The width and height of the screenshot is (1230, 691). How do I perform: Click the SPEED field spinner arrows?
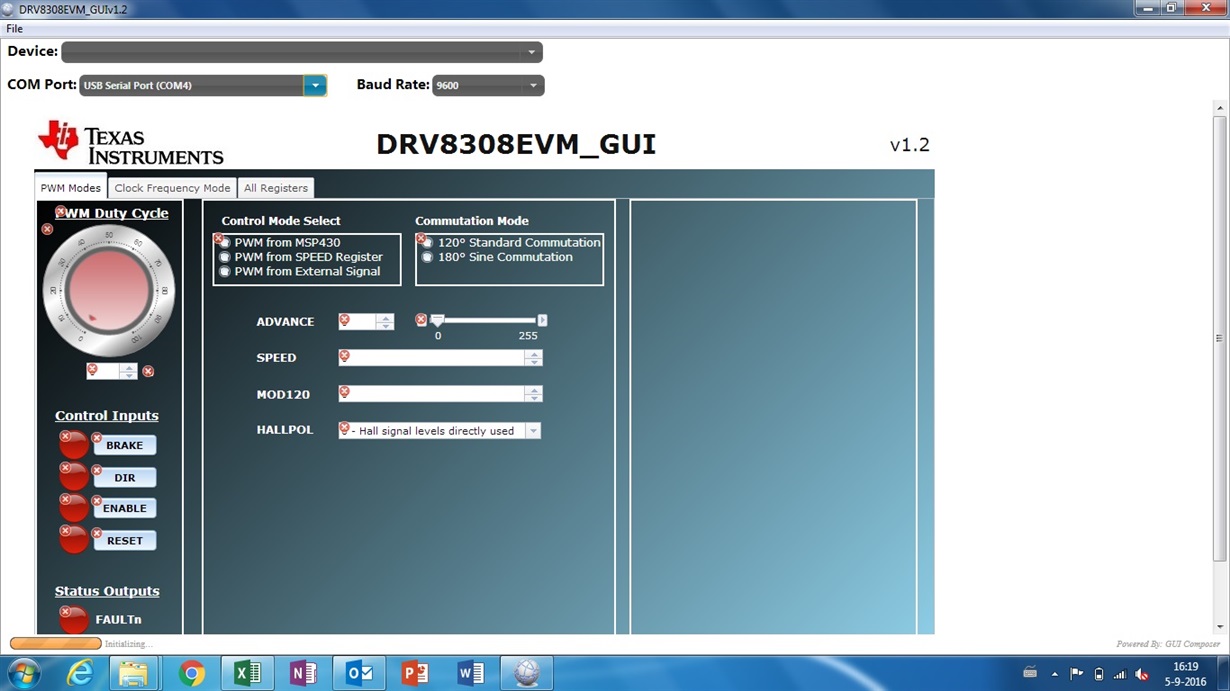534,358
